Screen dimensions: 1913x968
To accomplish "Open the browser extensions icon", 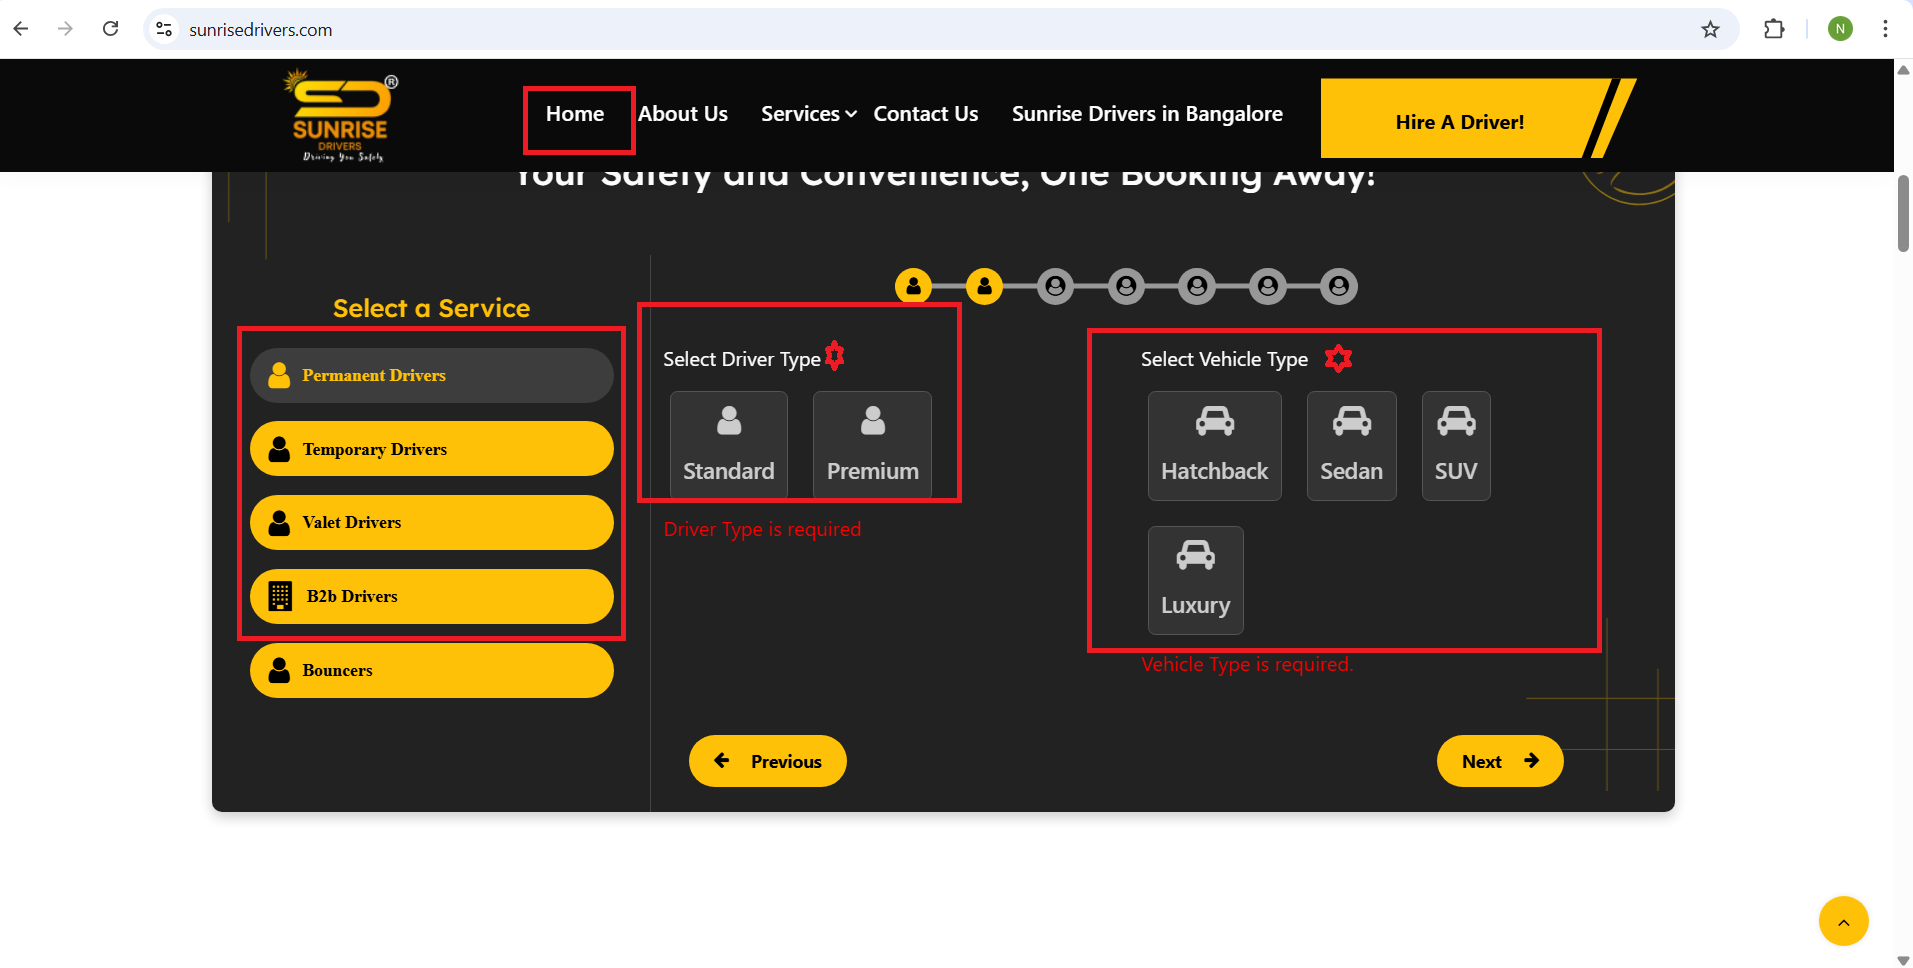I will (1774, 29).
